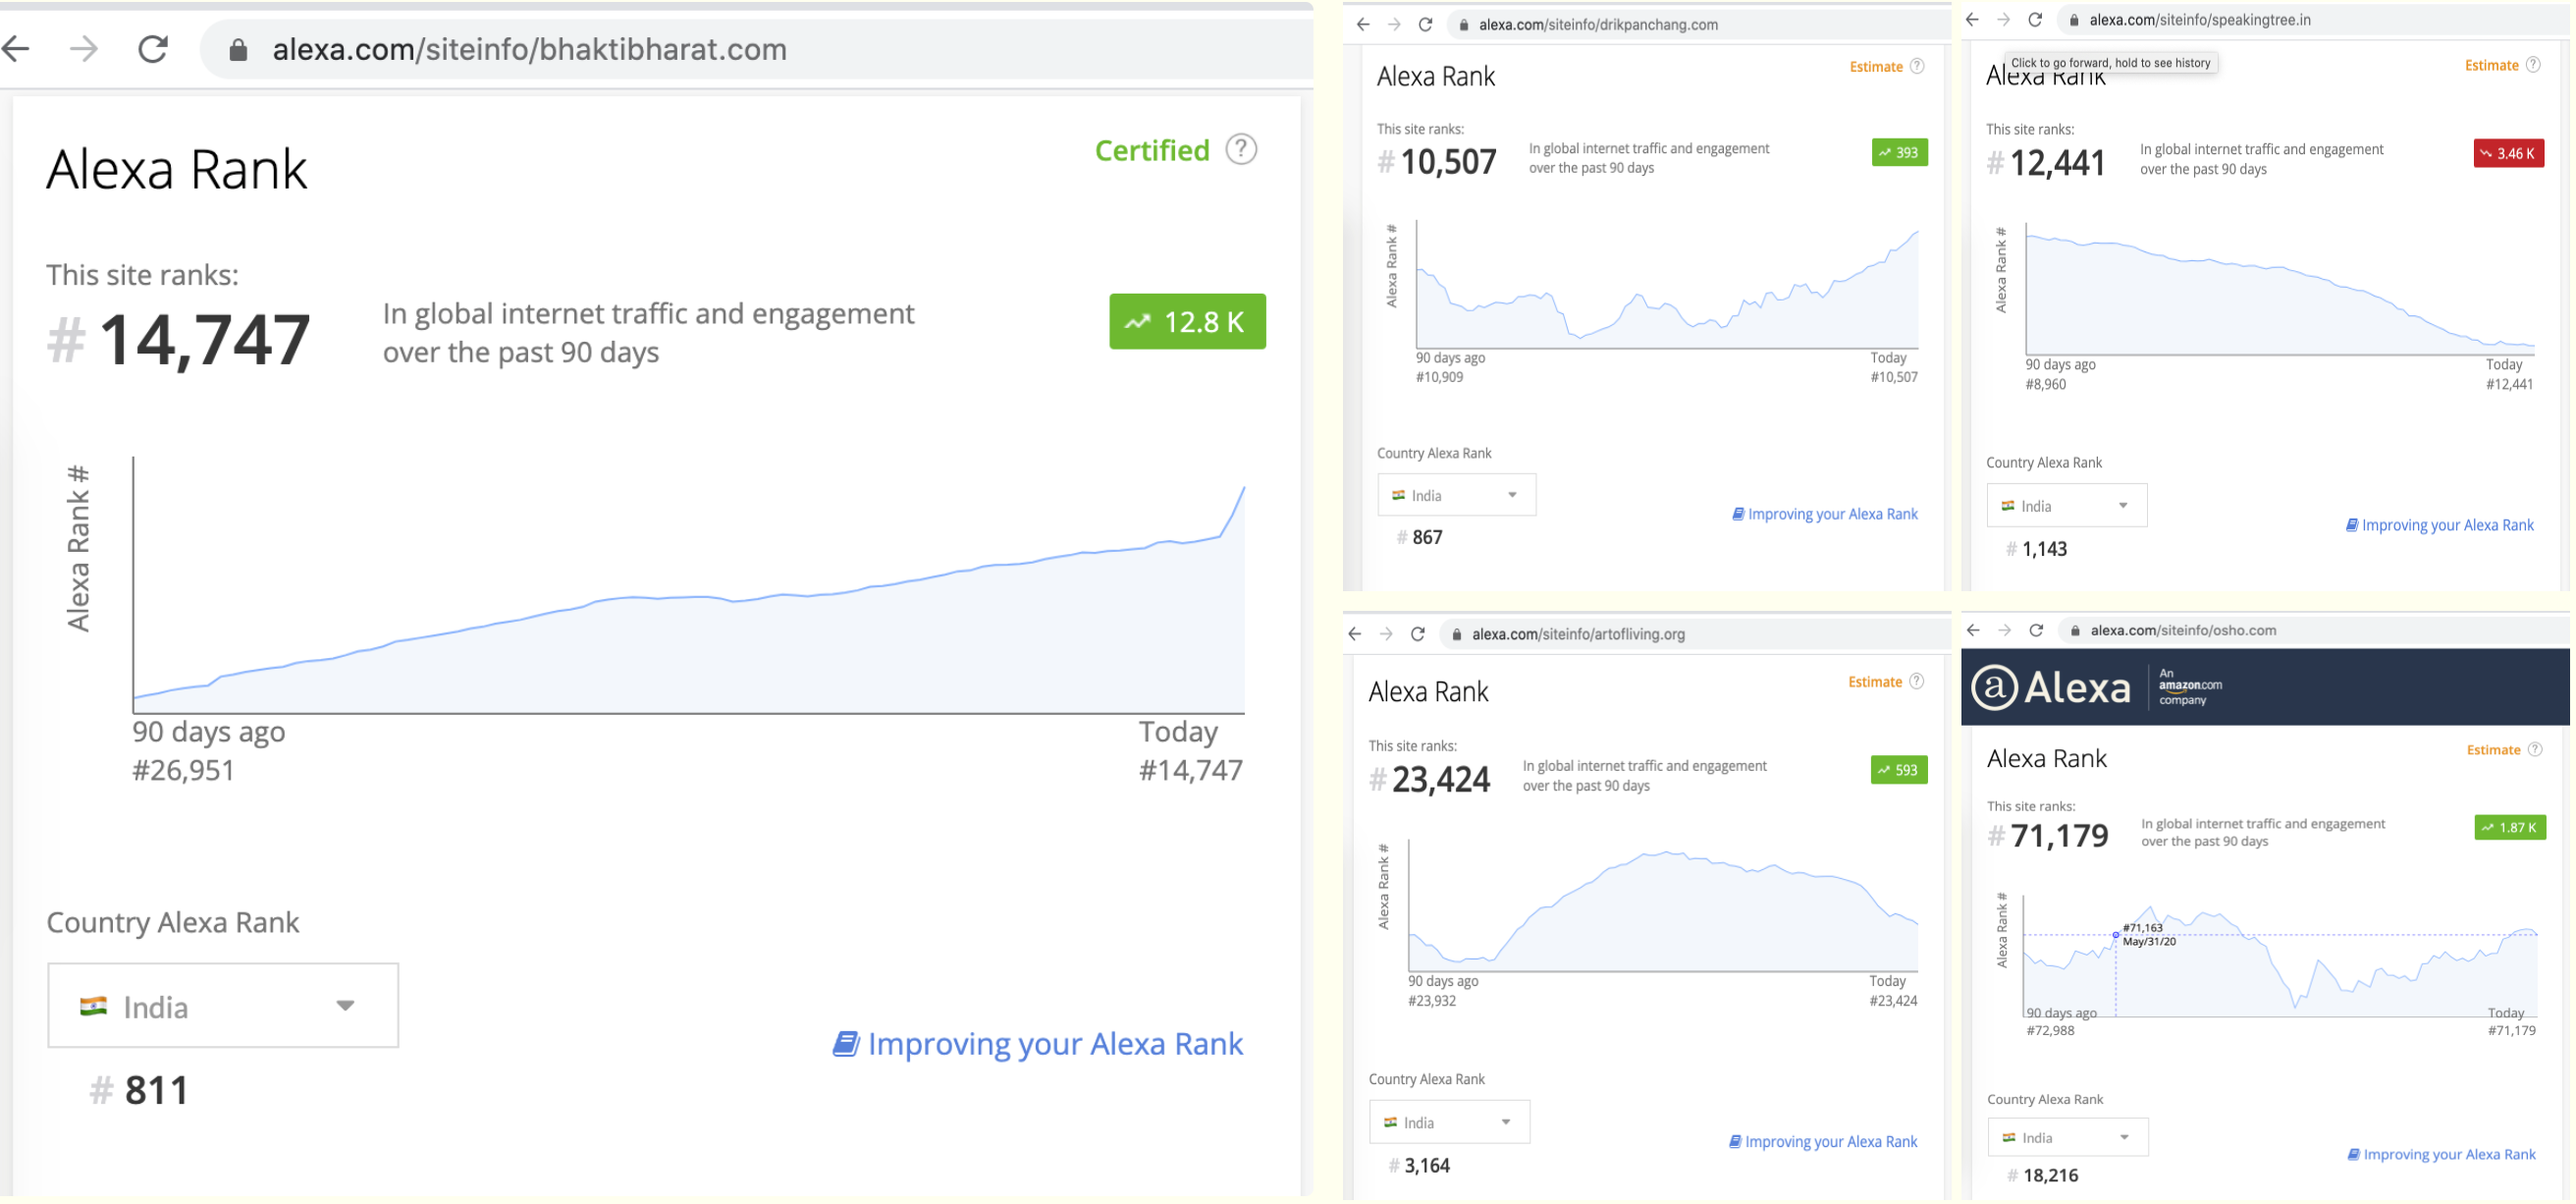
Task: Reload the bhaktibharat.com page
Action: pos(153,48)
